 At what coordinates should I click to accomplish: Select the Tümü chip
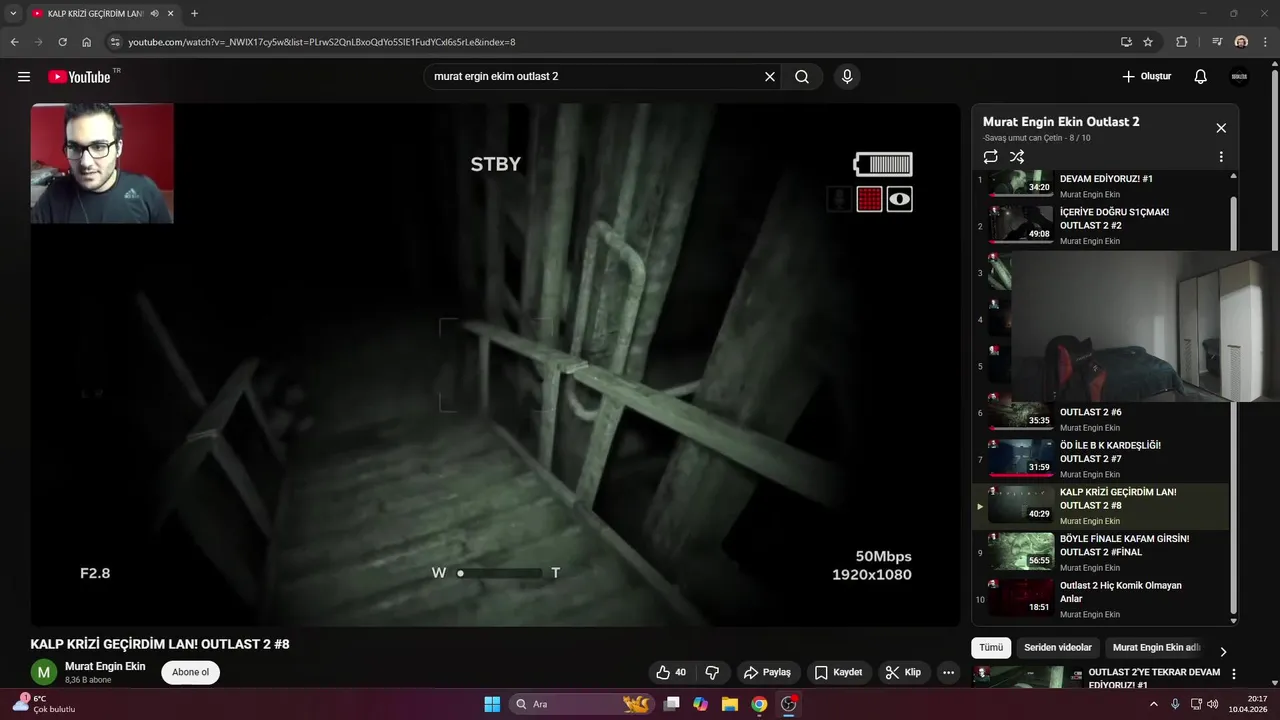pos(991,648)
